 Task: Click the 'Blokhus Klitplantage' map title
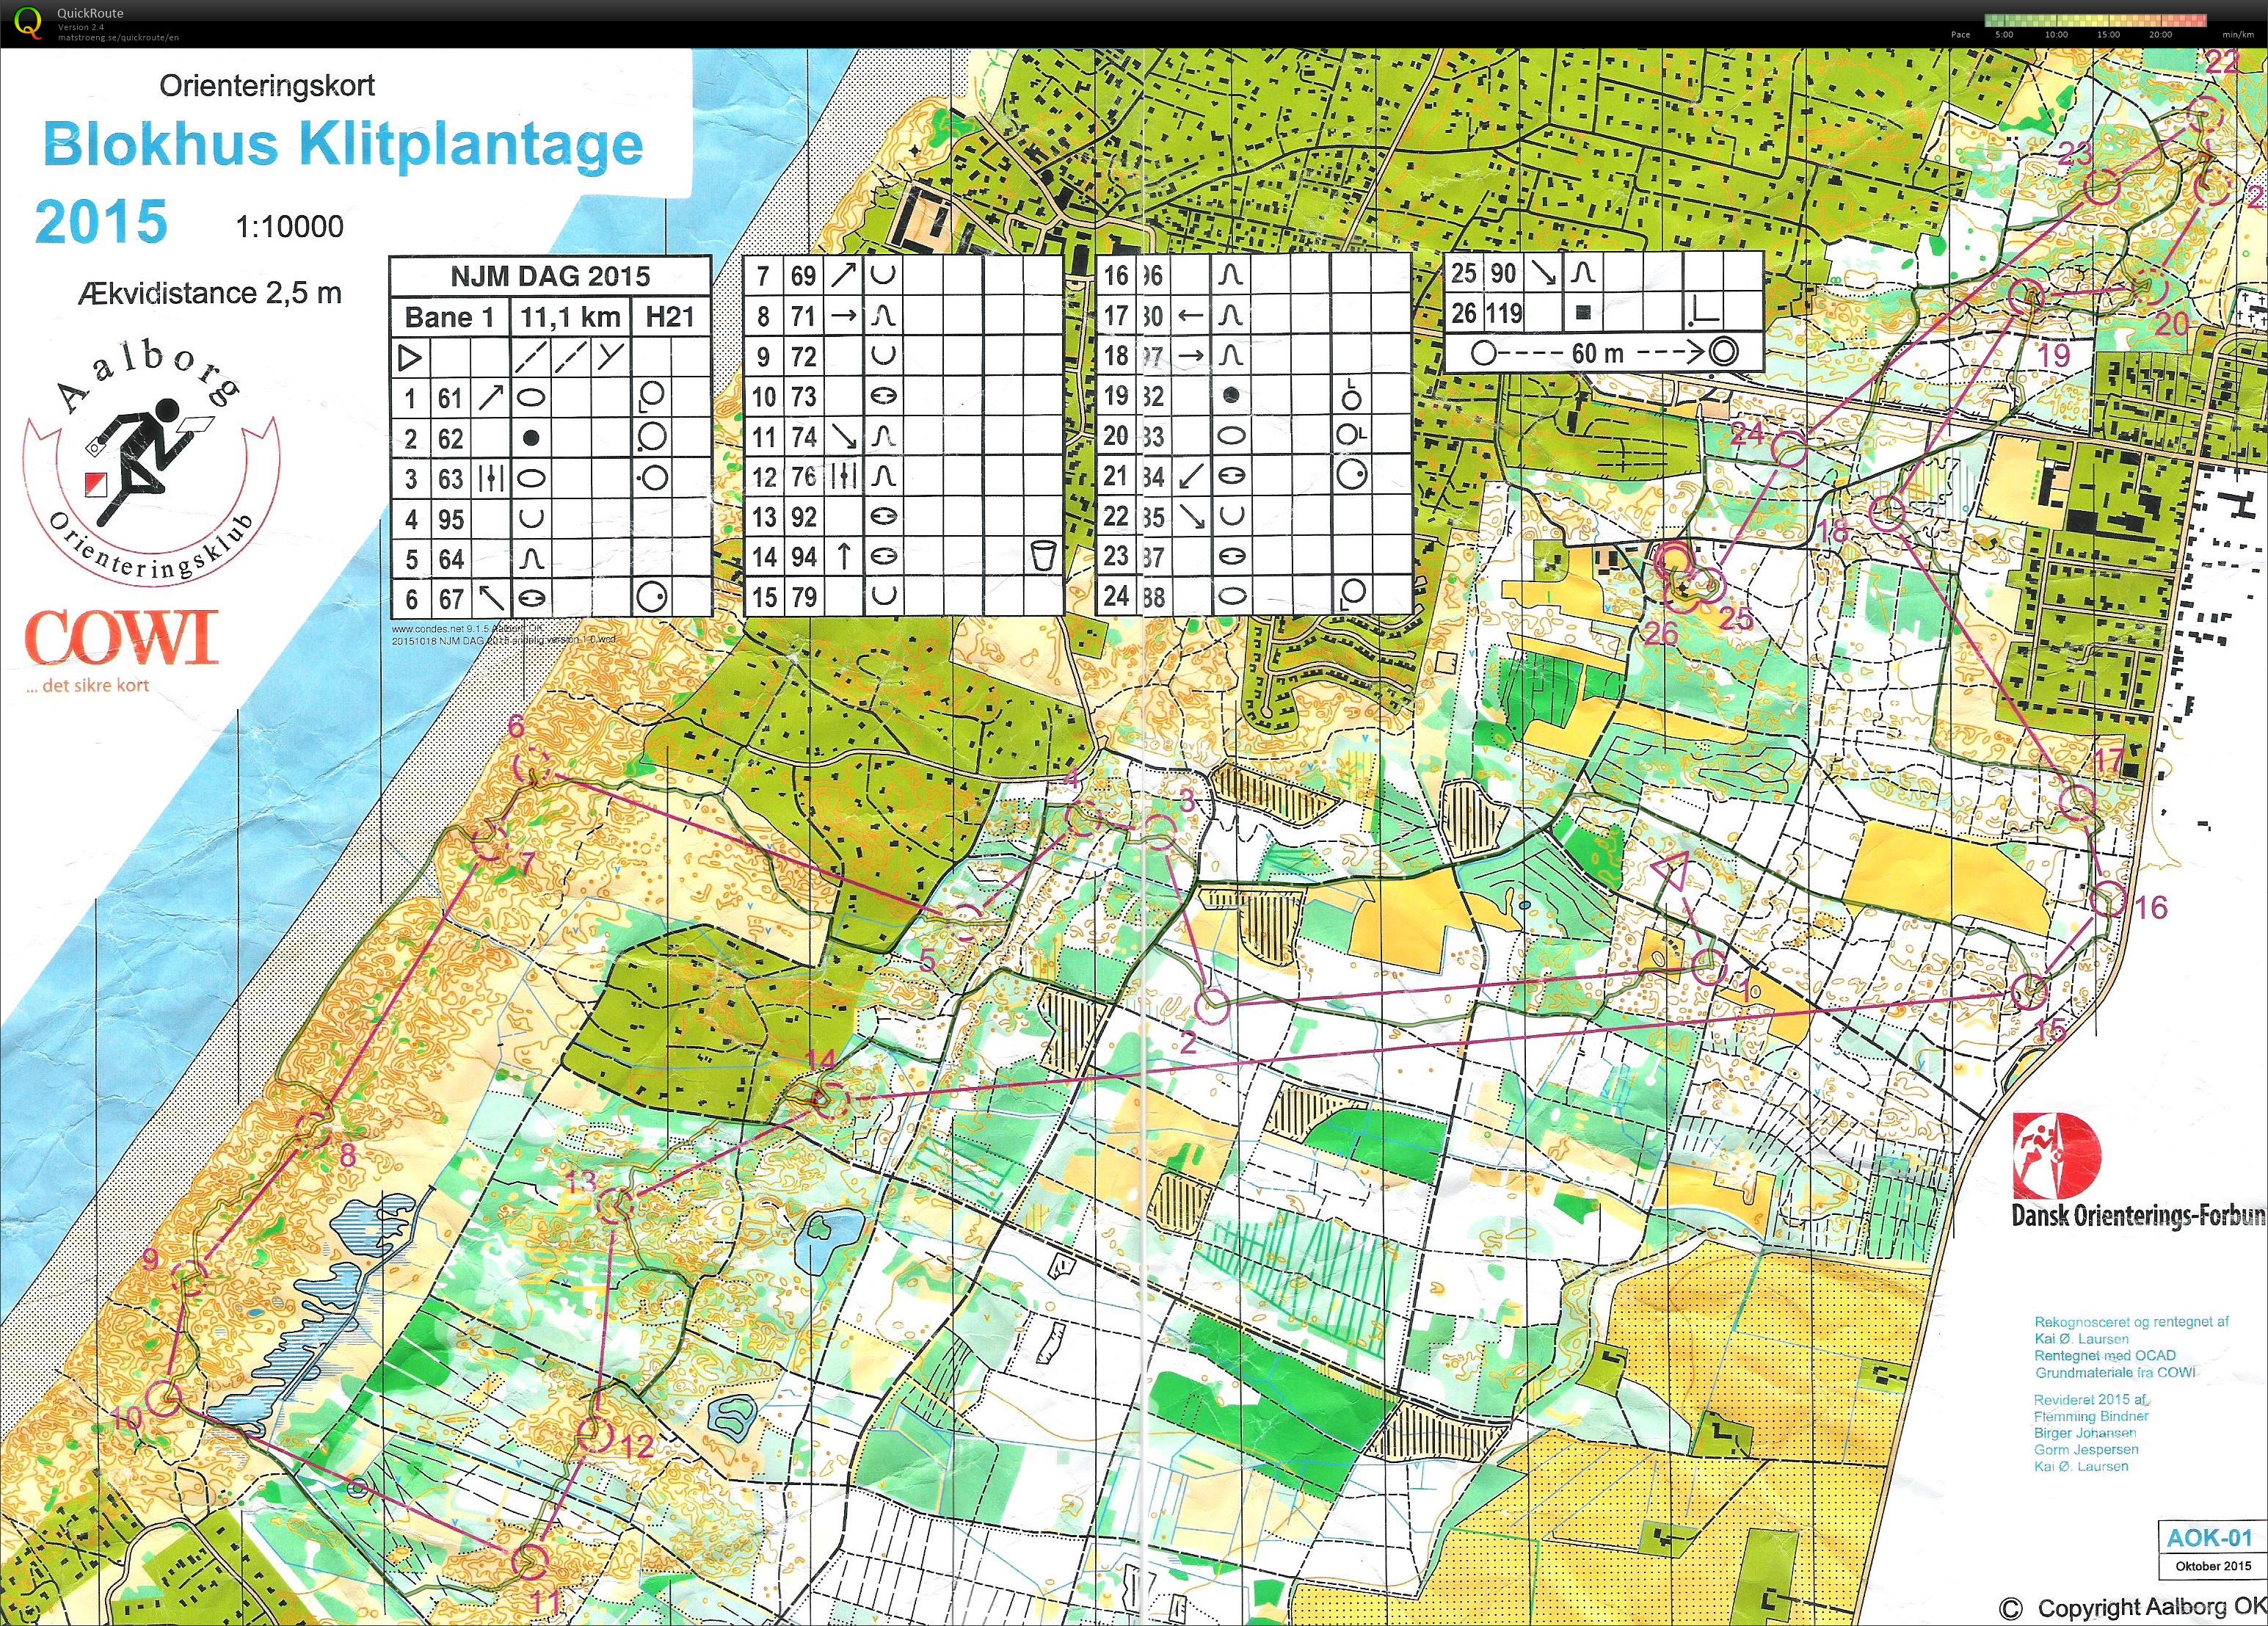pyautogui.click(x=343, y=144)
